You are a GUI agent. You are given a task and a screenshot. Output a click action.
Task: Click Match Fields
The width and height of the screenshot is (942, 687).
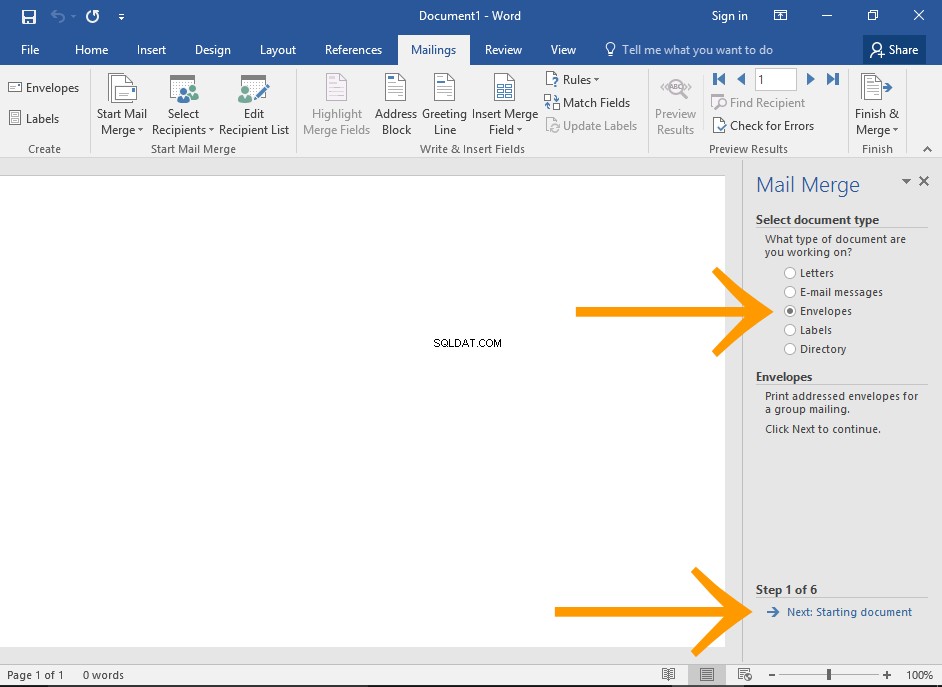pyautogui.click(x=587, y=103)
